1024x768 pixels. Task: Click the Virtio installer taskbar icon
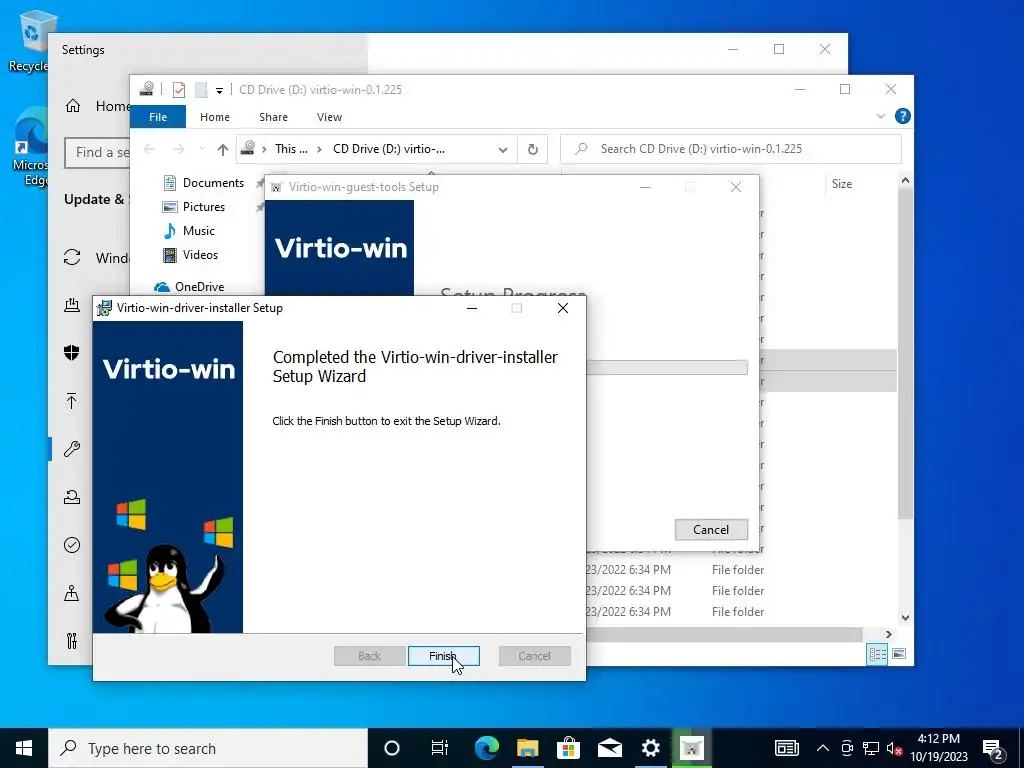(x=692, y=748)
